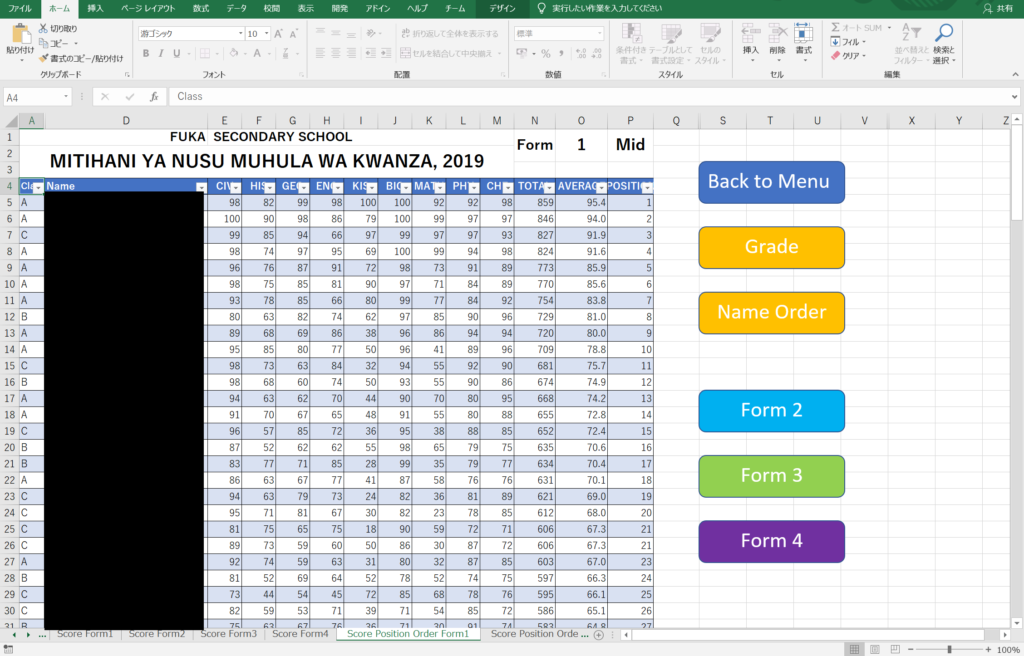Click the Clear eraser icon
This screenshot has height=656, width=1024.
(x=836, y=56)
